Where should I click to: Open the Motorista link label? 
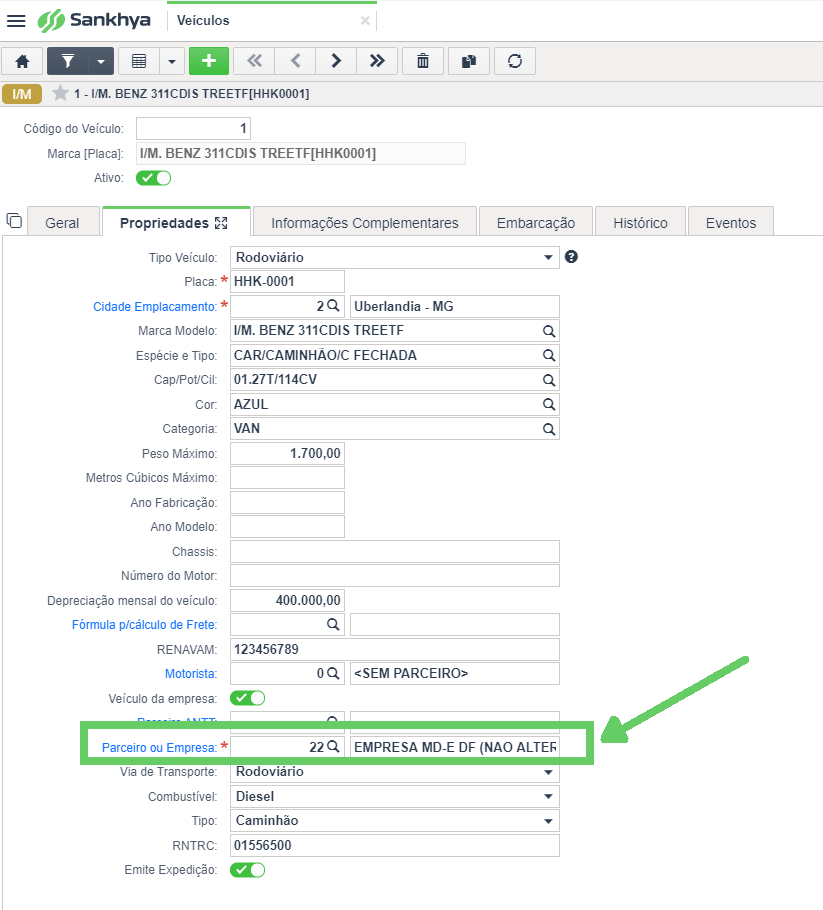191,674
